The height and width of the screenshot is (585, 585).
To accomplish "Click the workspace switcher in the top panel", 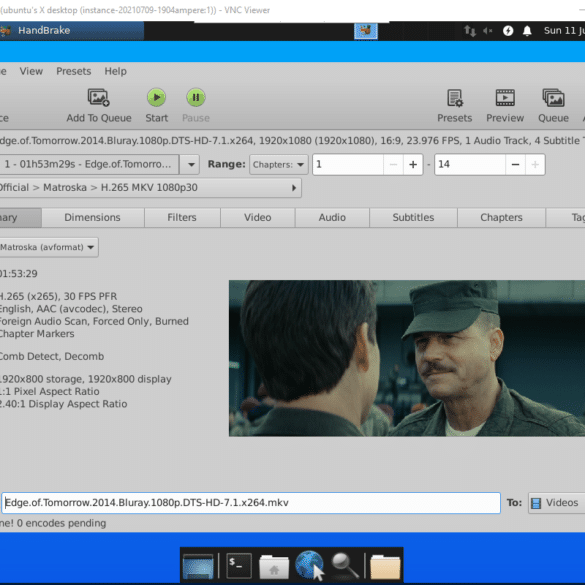I will 366,31.
